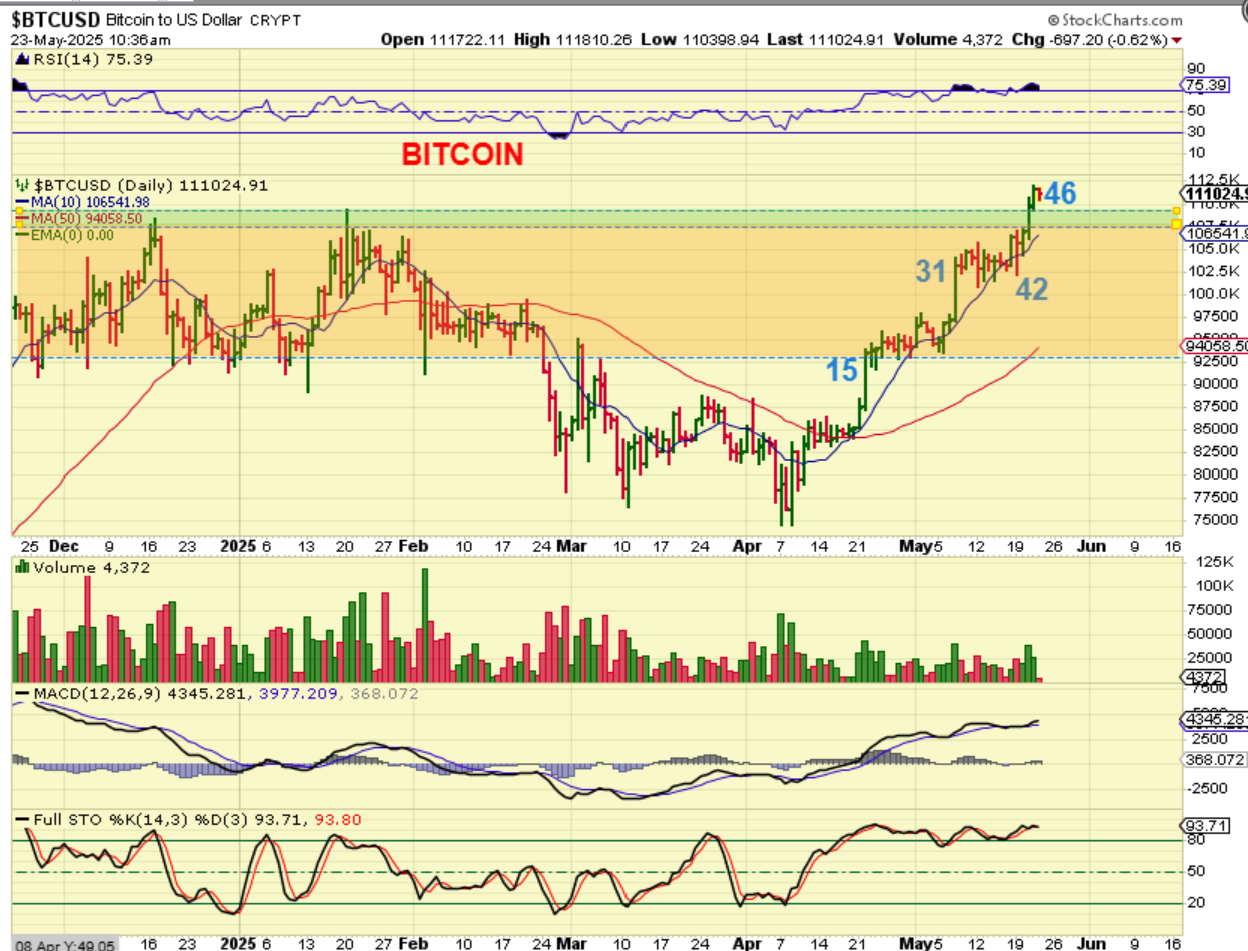
Task: Click the 90 RSI axis label
Action: [x=1196, y=69]
